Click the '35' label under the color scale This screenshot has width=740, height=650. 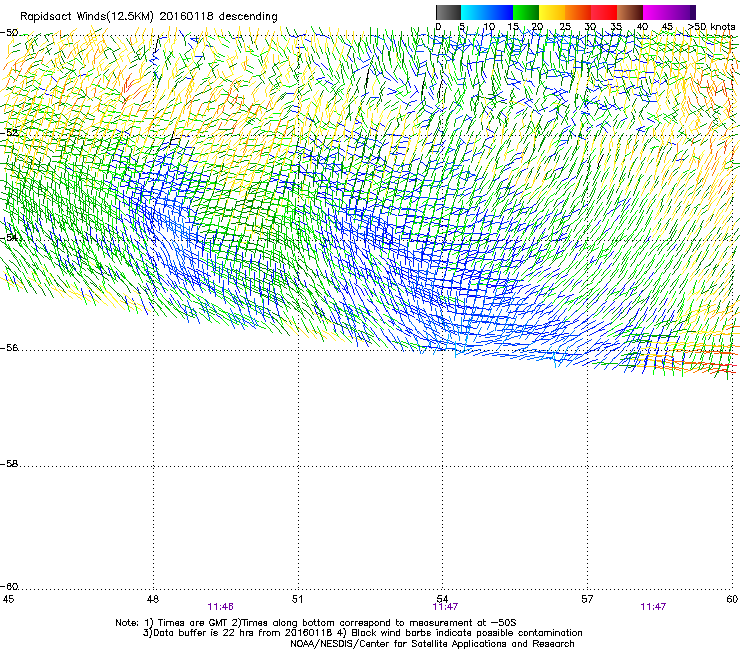coord(616,26)
